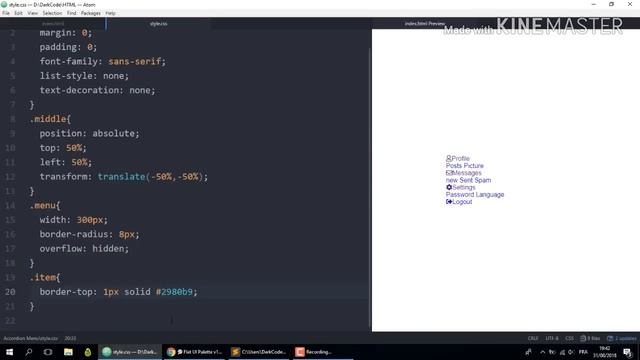The width and height of the screenshot is (640, 360).
Task: Click line number 20 in the gutter
Action: tap(10, 292)
